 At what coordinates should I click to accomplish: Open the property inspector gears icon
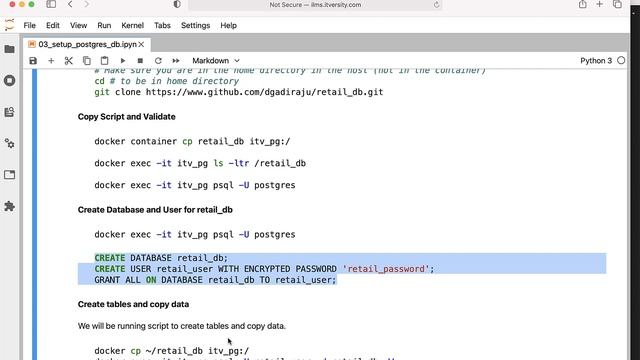point(9,144)
